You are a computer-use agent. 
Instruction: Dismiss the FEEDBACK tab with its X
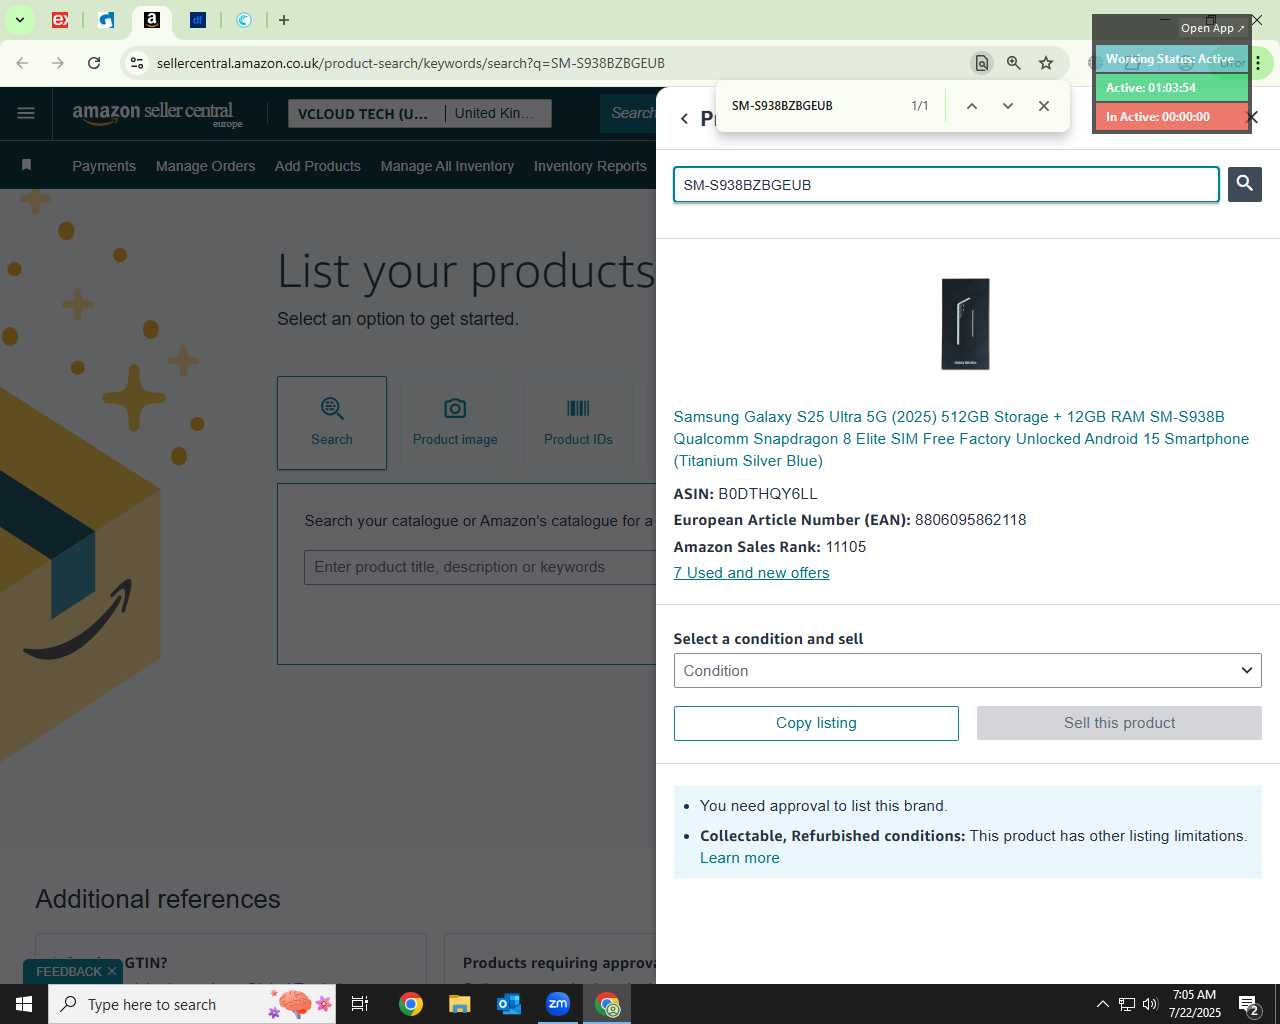pos(112,971)
